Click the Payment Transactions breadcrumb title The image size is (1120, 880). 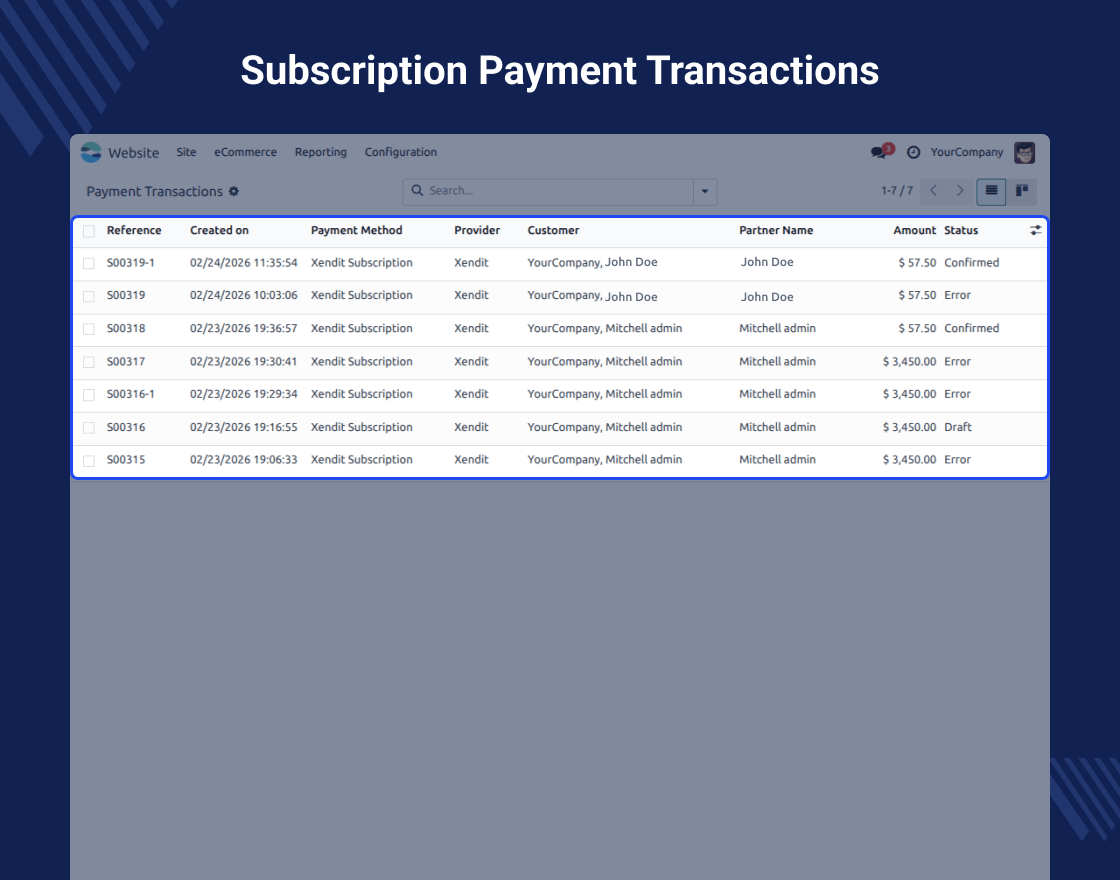coord(154,191)
